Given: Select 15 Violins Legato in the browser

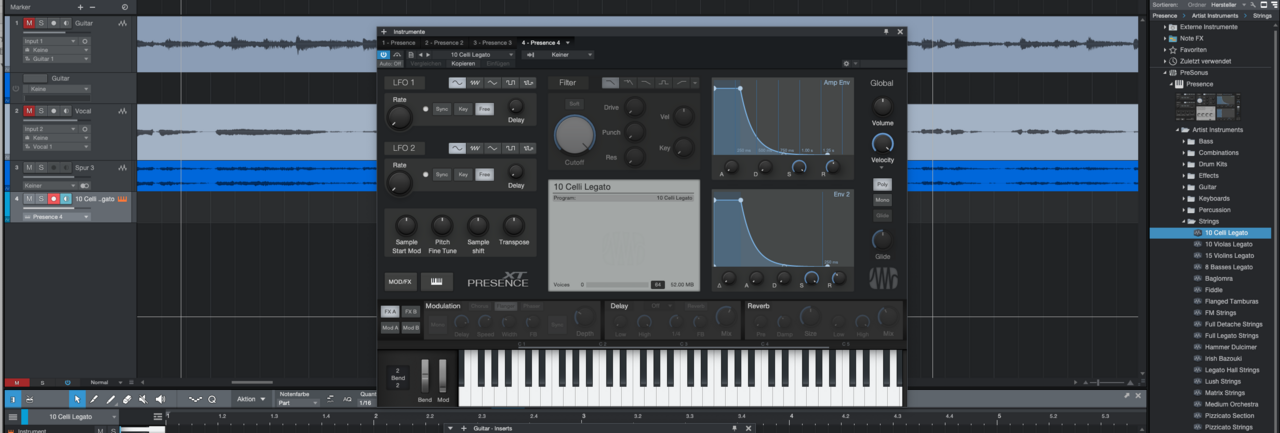Looking at the screenshot, I should 1228,255.
